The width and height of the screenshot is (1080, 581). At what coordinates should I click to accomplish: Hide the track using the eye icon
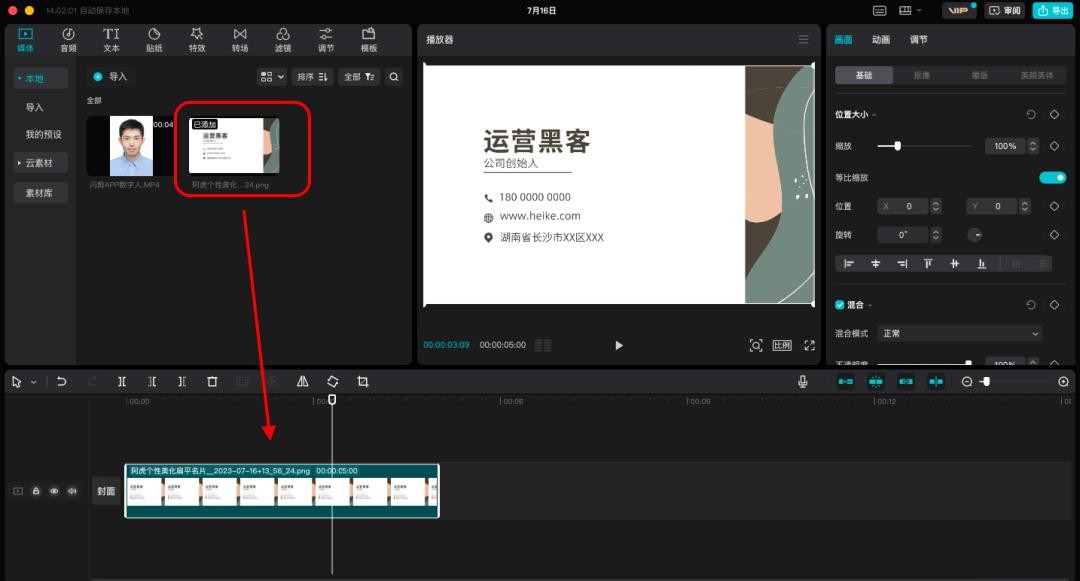[x=54, y=491]
